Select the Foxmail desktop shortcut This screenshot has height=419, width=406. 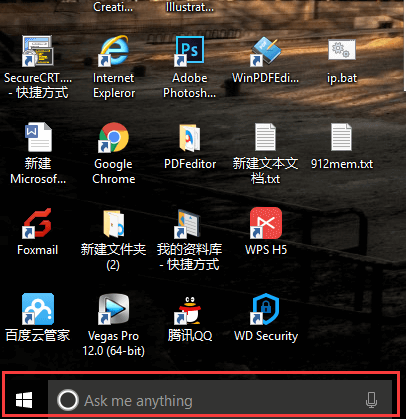pos(37,223)
